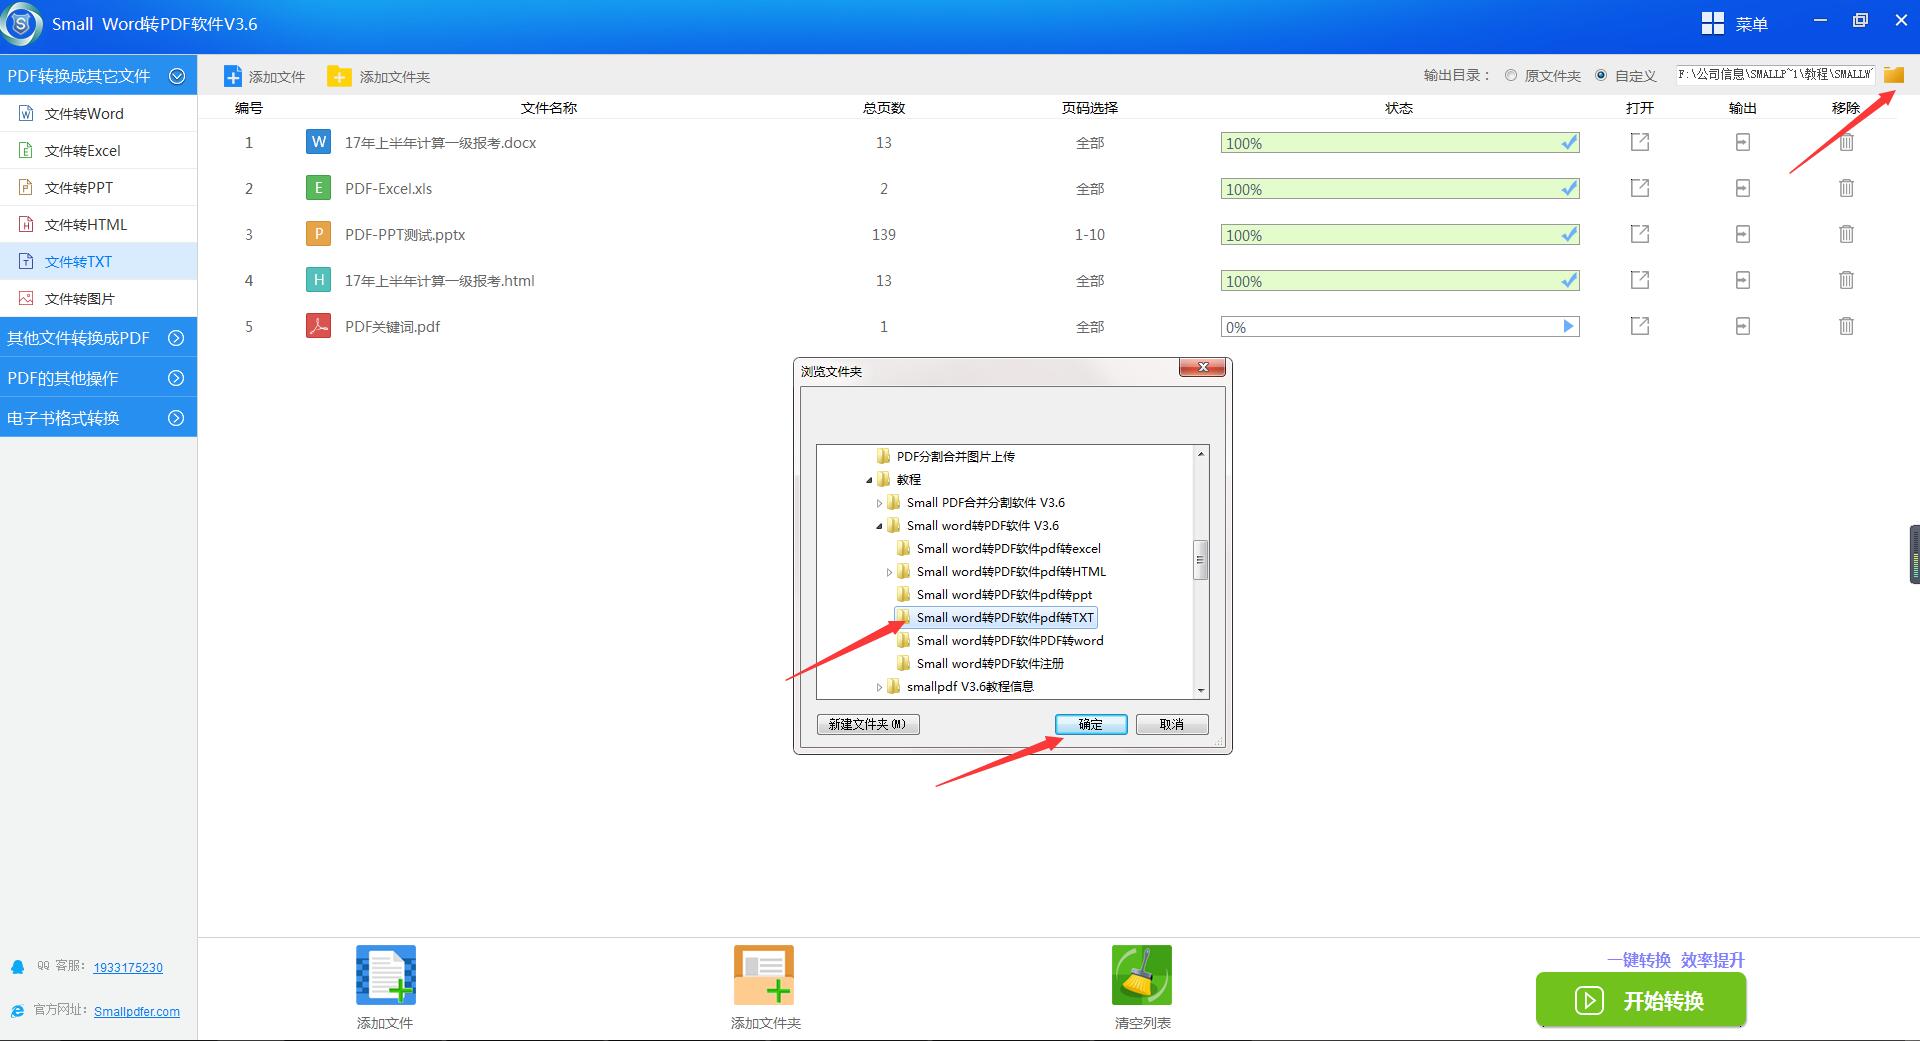This screenshot has width=1920, height=1041.
Task: Click the large 添加文件 icon at bottom
Action: pos(385,975)
